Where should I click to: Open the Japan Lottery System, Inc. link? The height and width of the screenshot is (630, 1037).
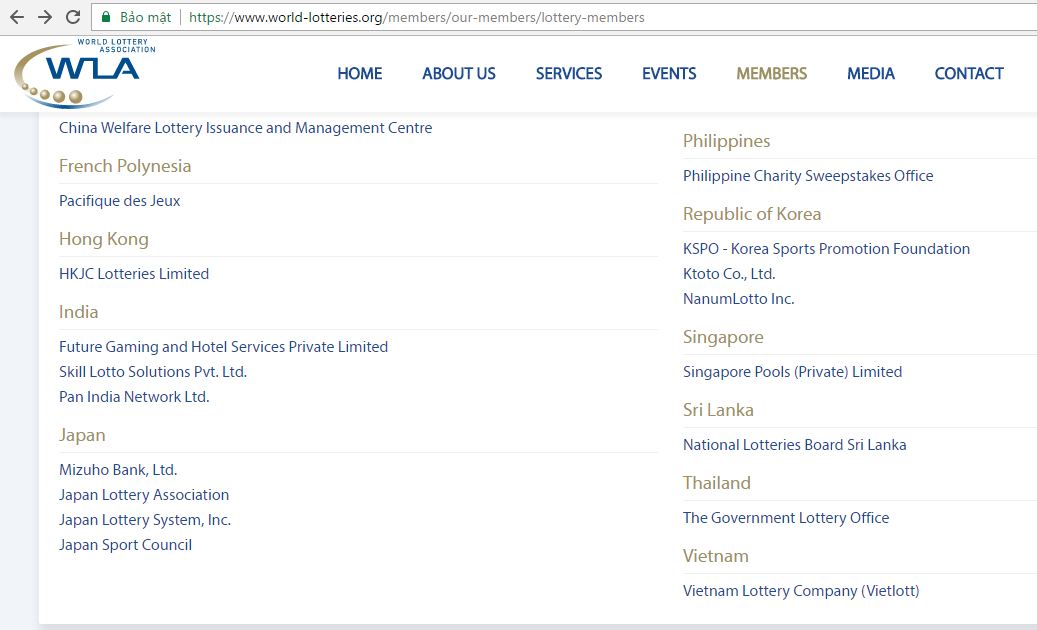(145, 520)
